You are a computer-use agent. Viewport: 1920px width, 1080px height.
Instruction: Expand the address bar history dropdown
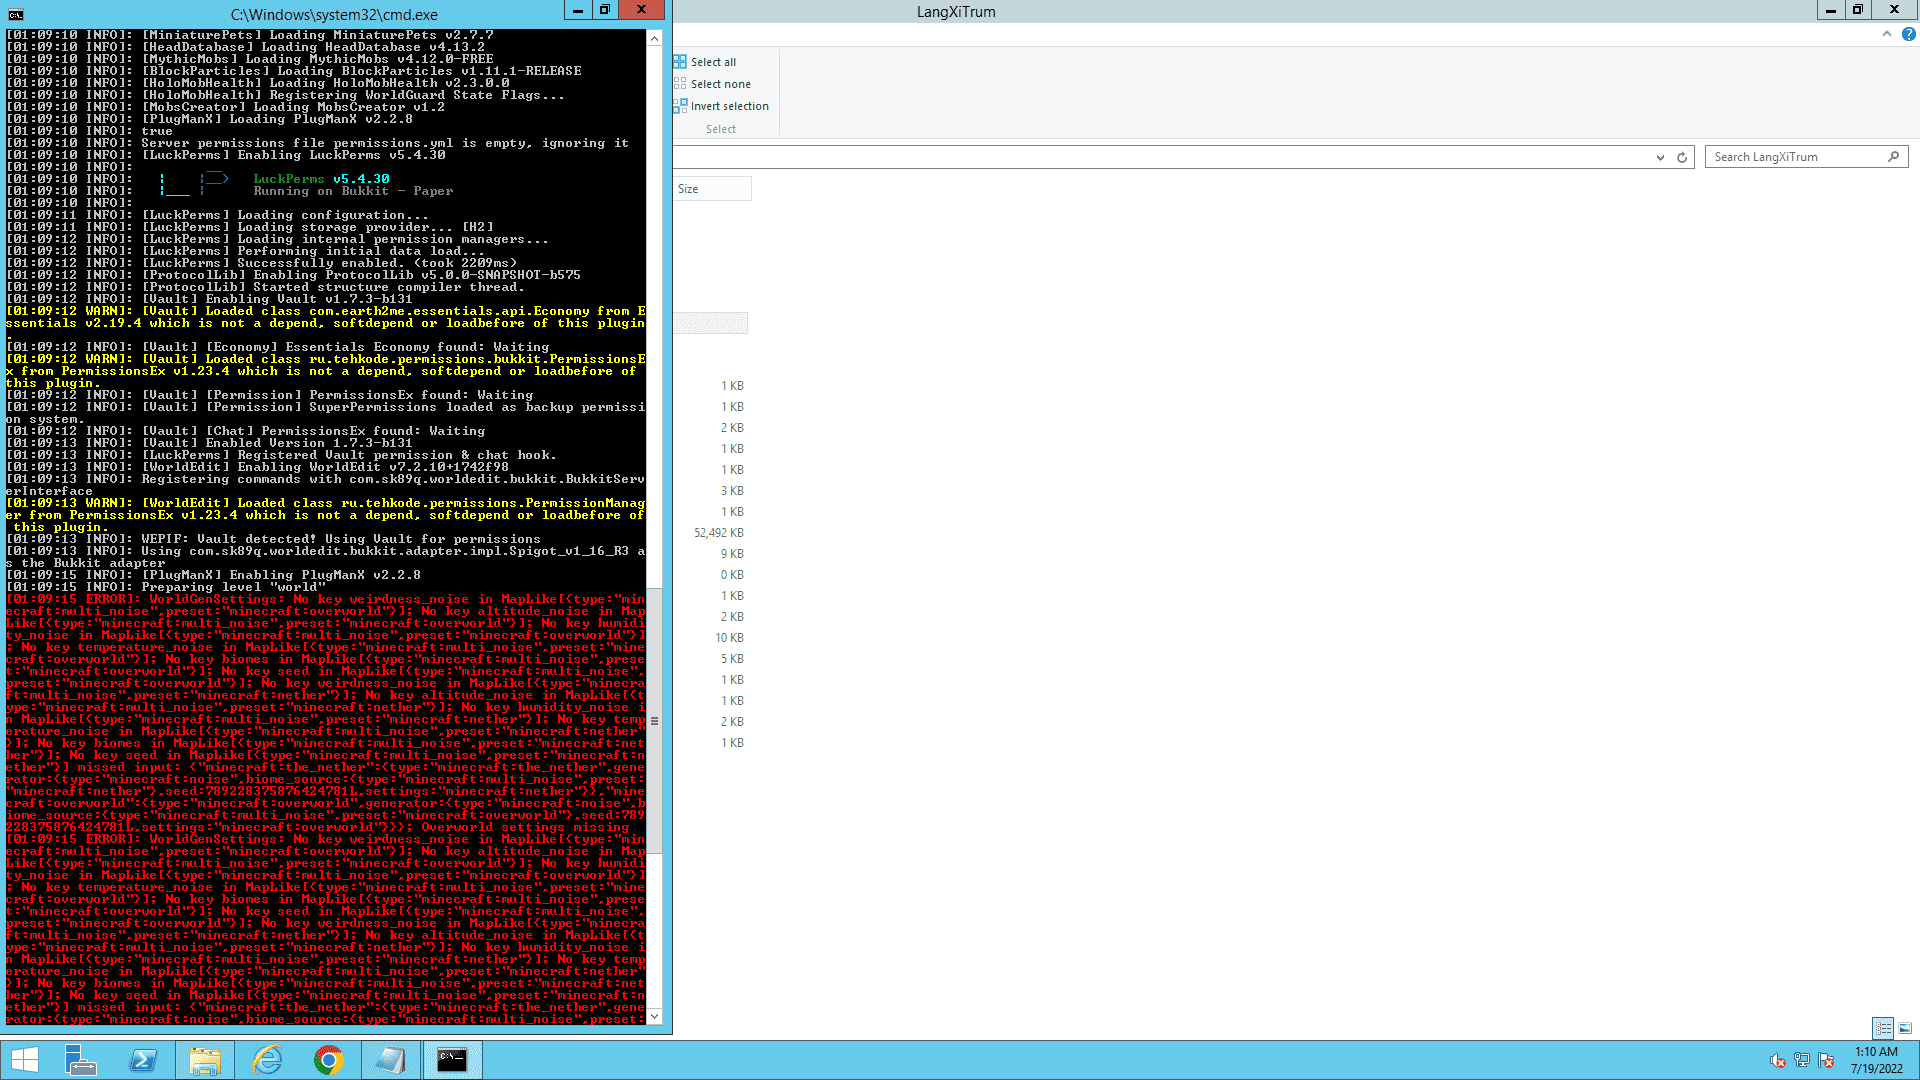(1660, 157)
